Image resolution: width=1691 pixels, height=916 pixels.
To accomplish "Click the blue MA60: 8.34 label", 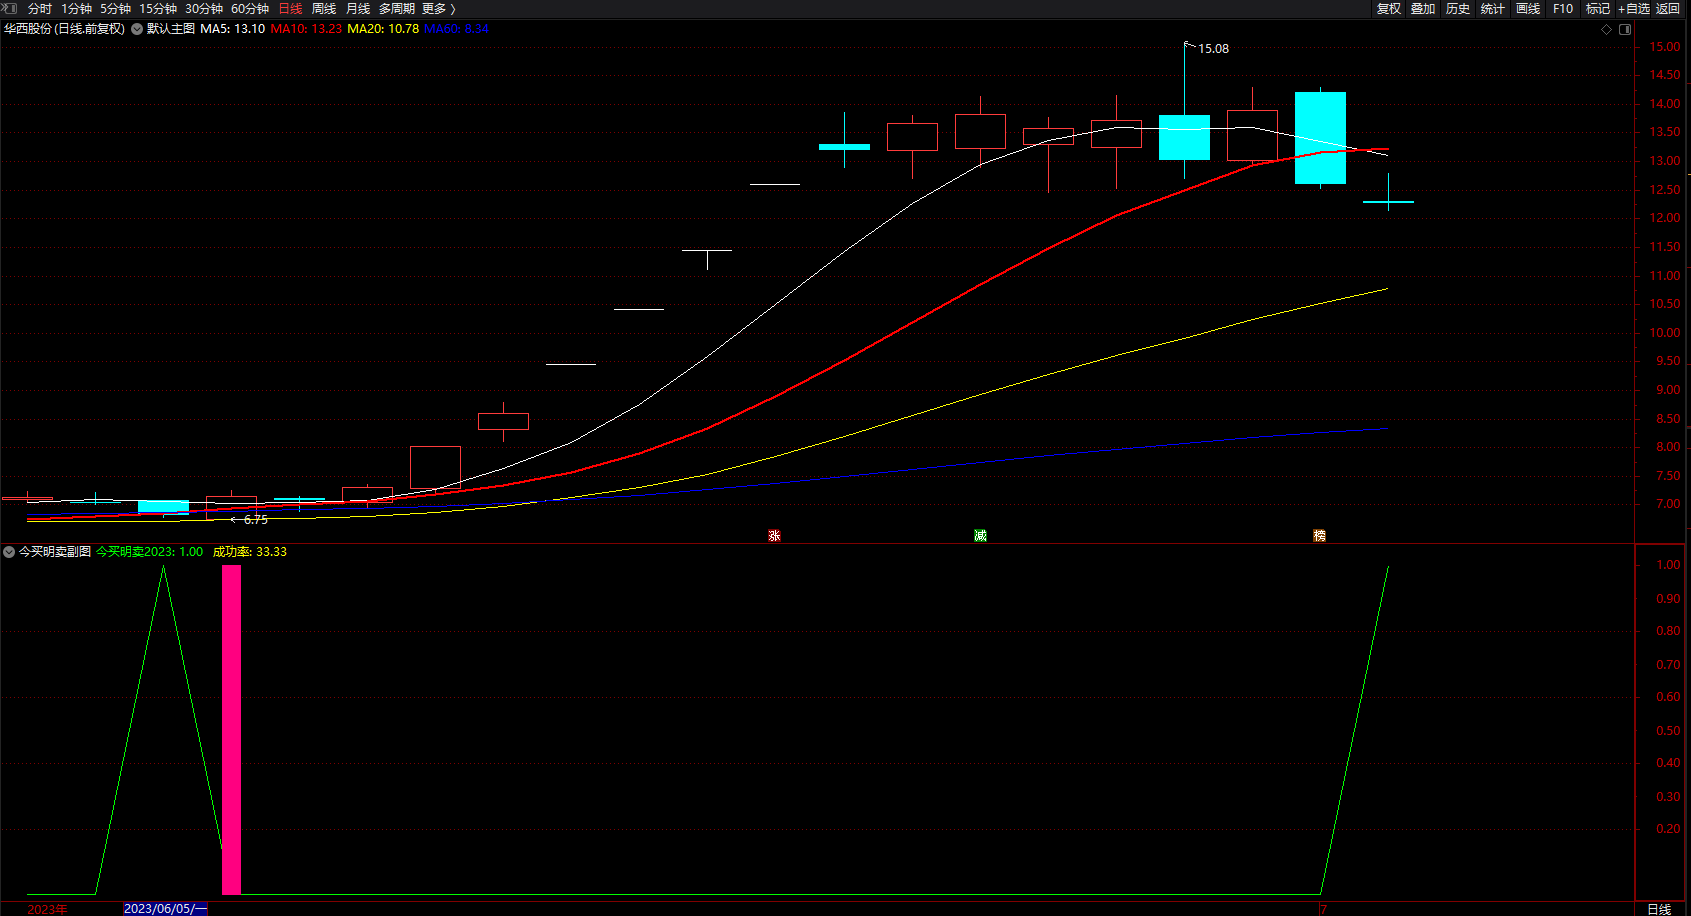I will [x=456, y=29].
